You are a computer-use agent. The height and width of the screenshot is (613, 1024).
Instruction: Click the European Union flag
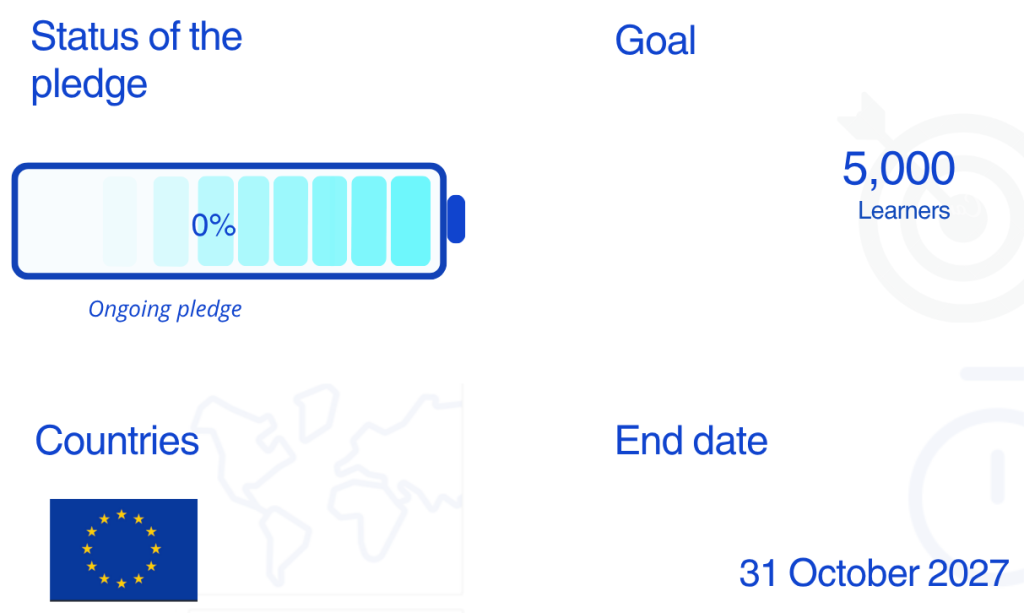pyautogui.click(x=124, y=549)
